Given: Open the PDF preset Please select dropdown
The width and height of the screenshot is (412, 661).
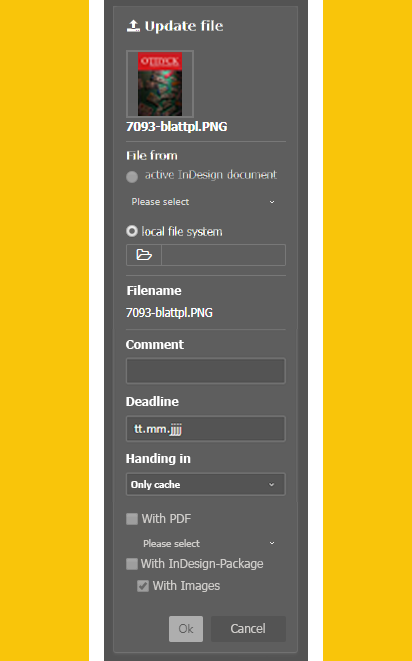Looking at the screenshot, I should click(x=210, y=543).
